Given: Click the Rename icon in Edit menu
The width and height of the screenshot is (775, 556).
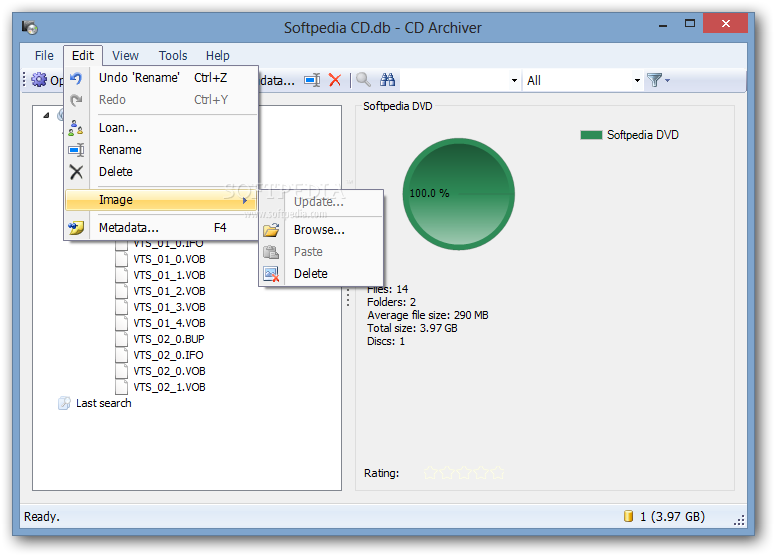Looking at the screenshot, I should click(76, 150).
